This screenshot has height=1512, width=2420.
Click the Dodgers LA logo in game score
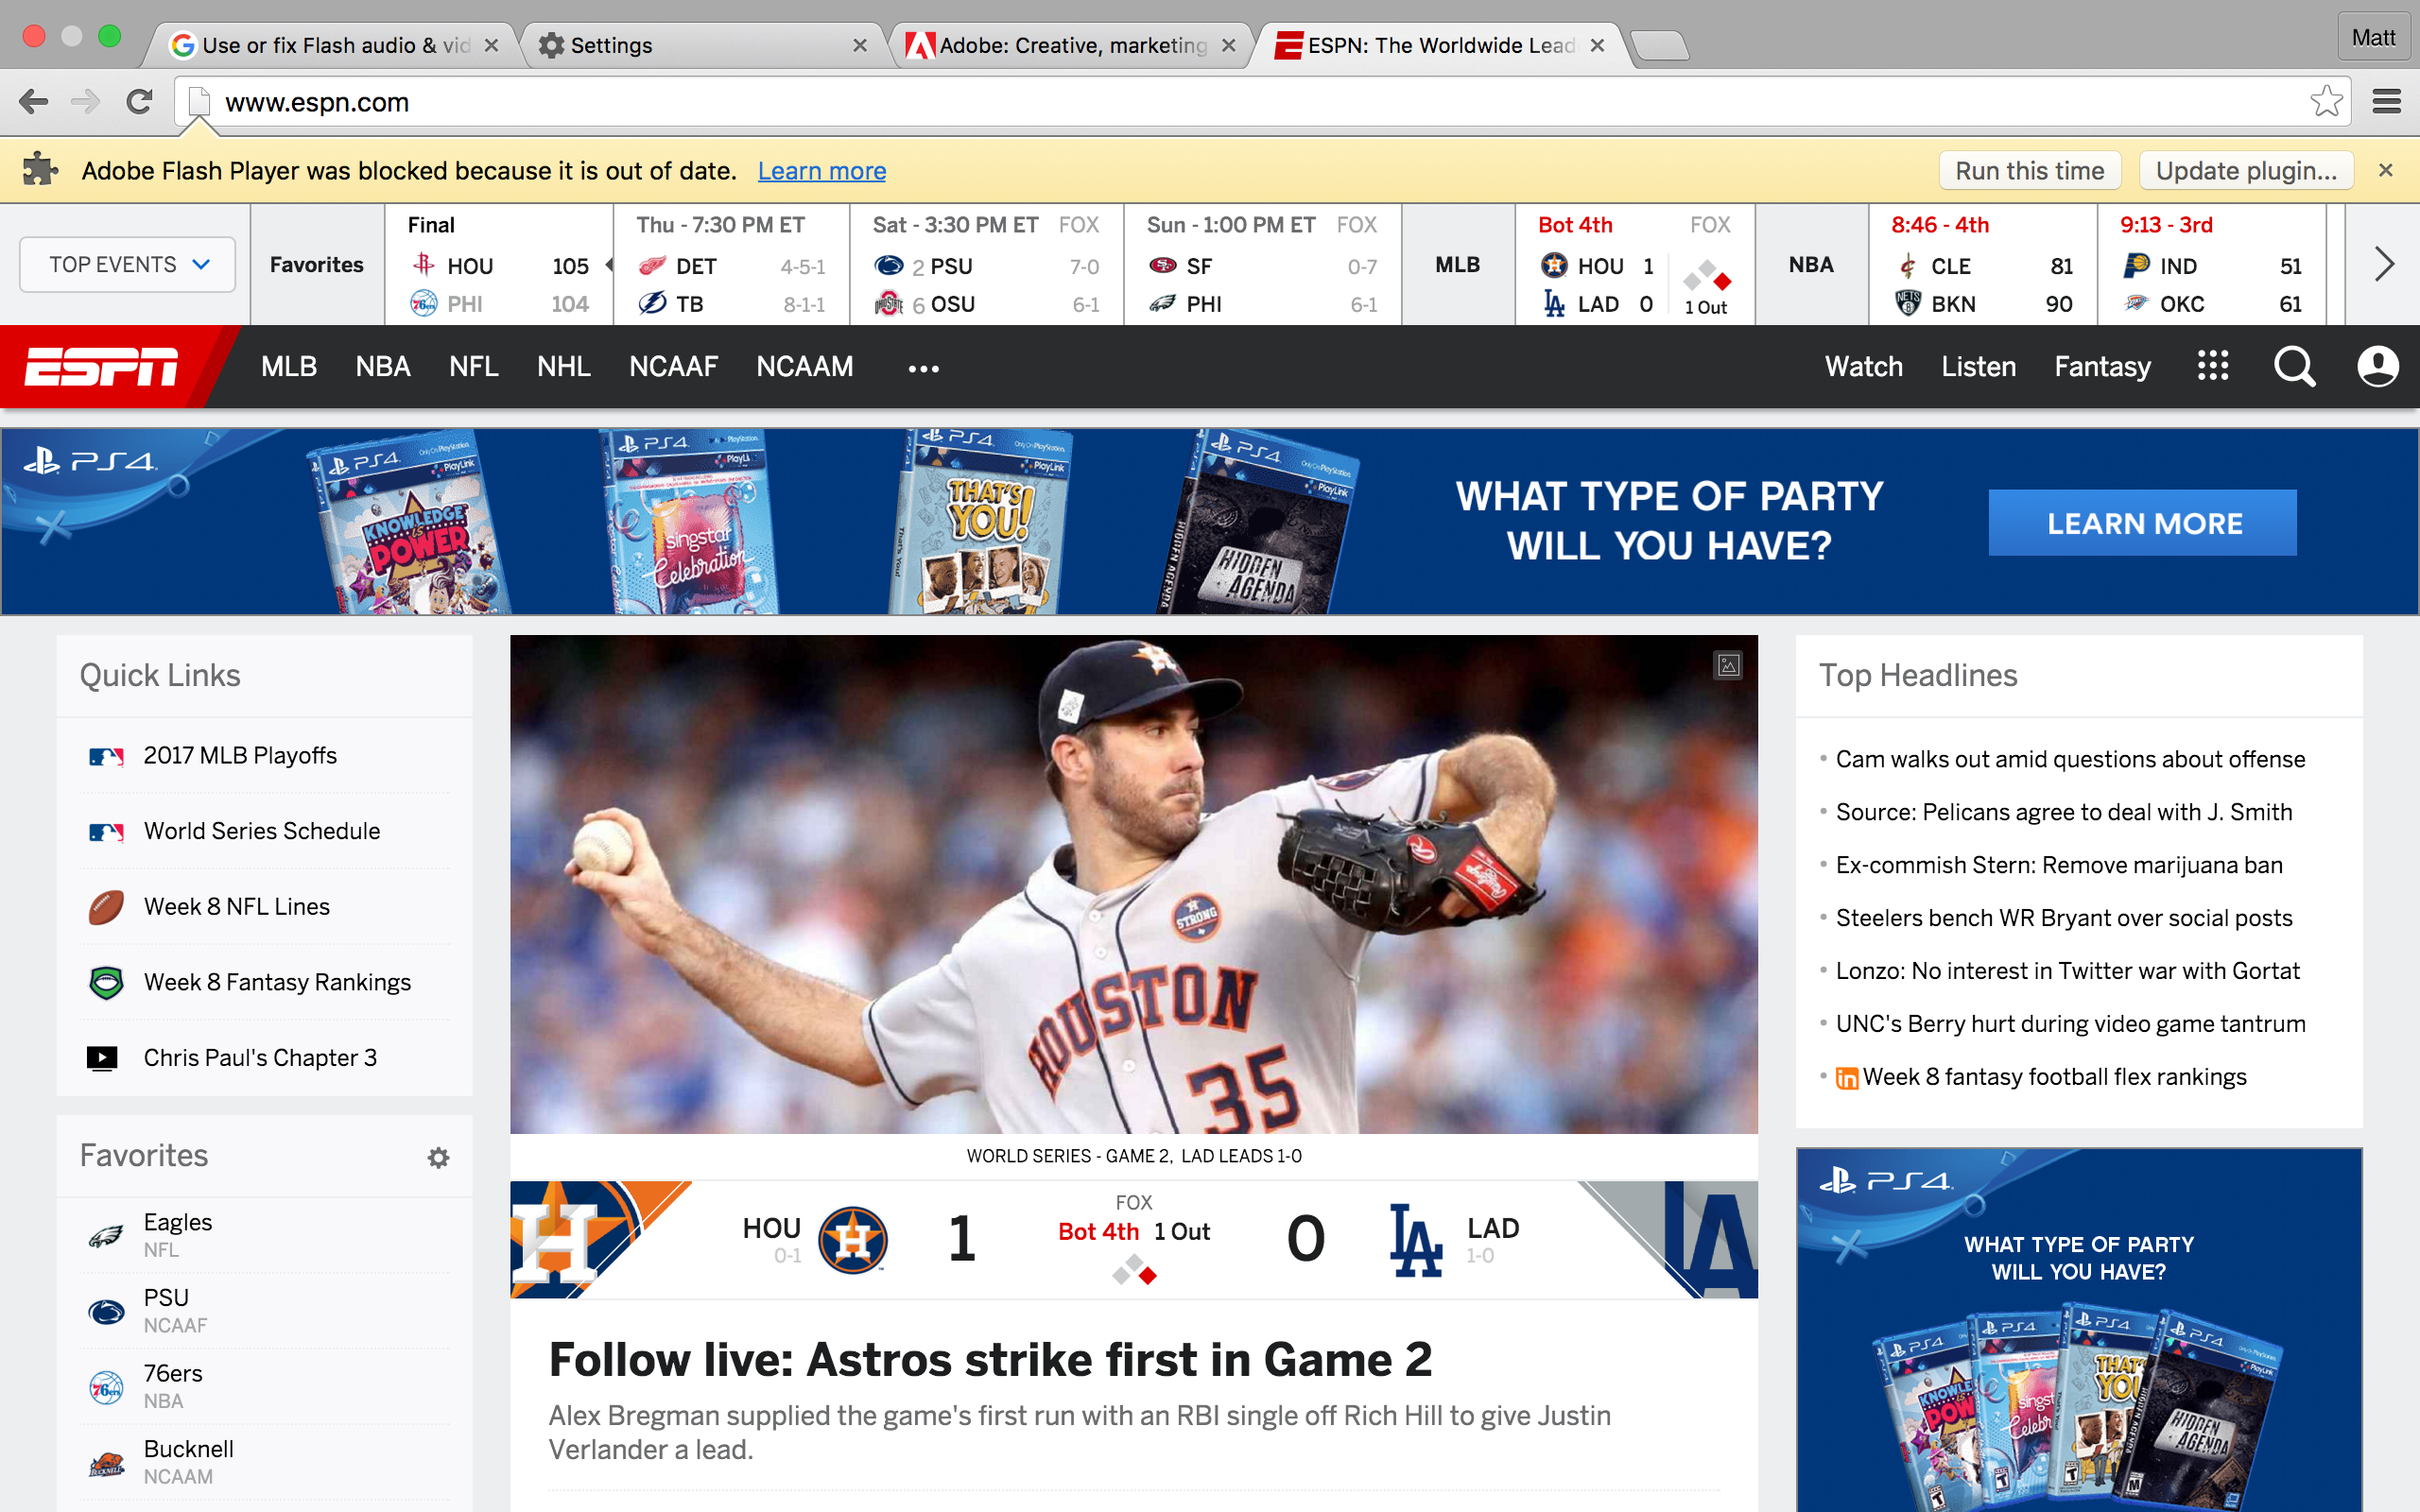tap(1415, 1240)
